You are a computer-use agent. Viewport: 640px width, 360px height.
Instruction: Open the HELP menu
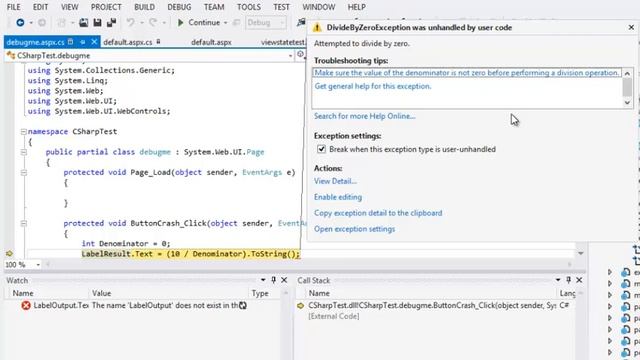point(356,7)
